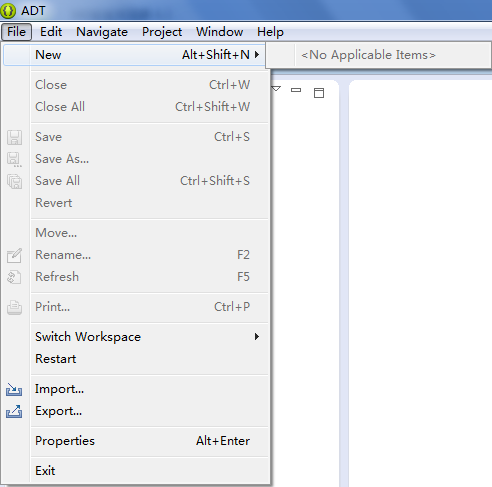Click the Ctrl+Shift+S shortcut text
The width and height of the screenshot is (492, 487).
pos(215,181)
